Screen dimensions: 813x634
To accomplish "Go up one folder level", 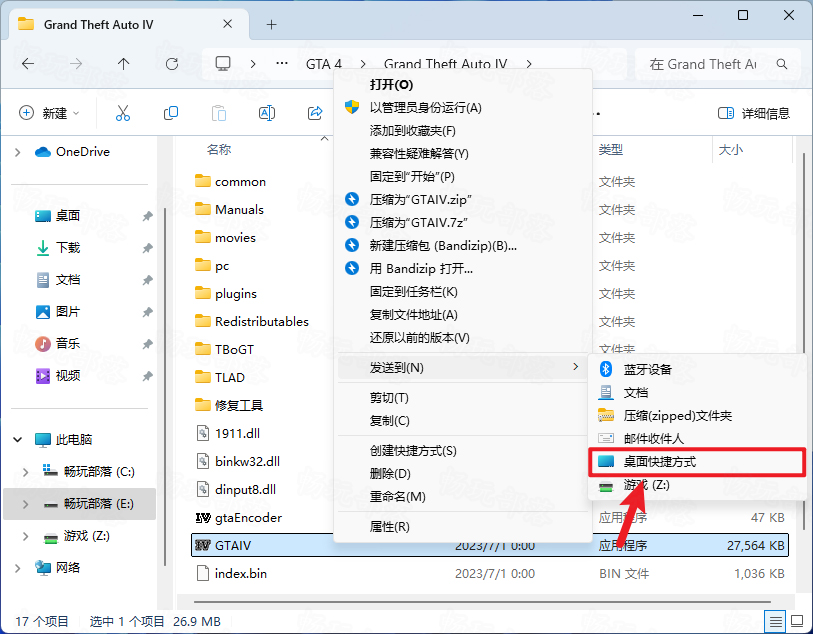I will (x=123, y=64).
